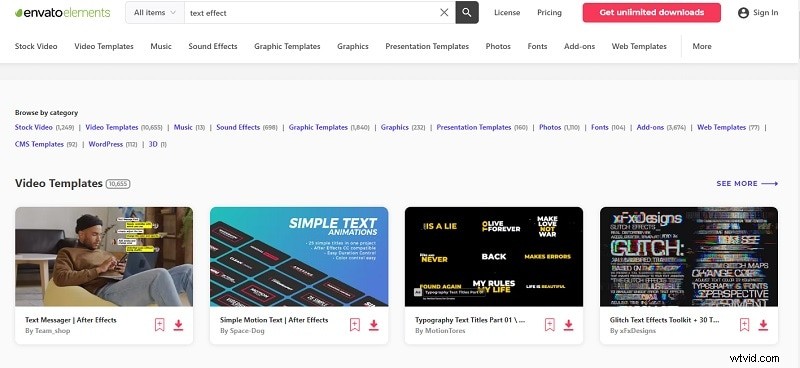Open Presentation Templates in the top navigation

click(427, 46)
